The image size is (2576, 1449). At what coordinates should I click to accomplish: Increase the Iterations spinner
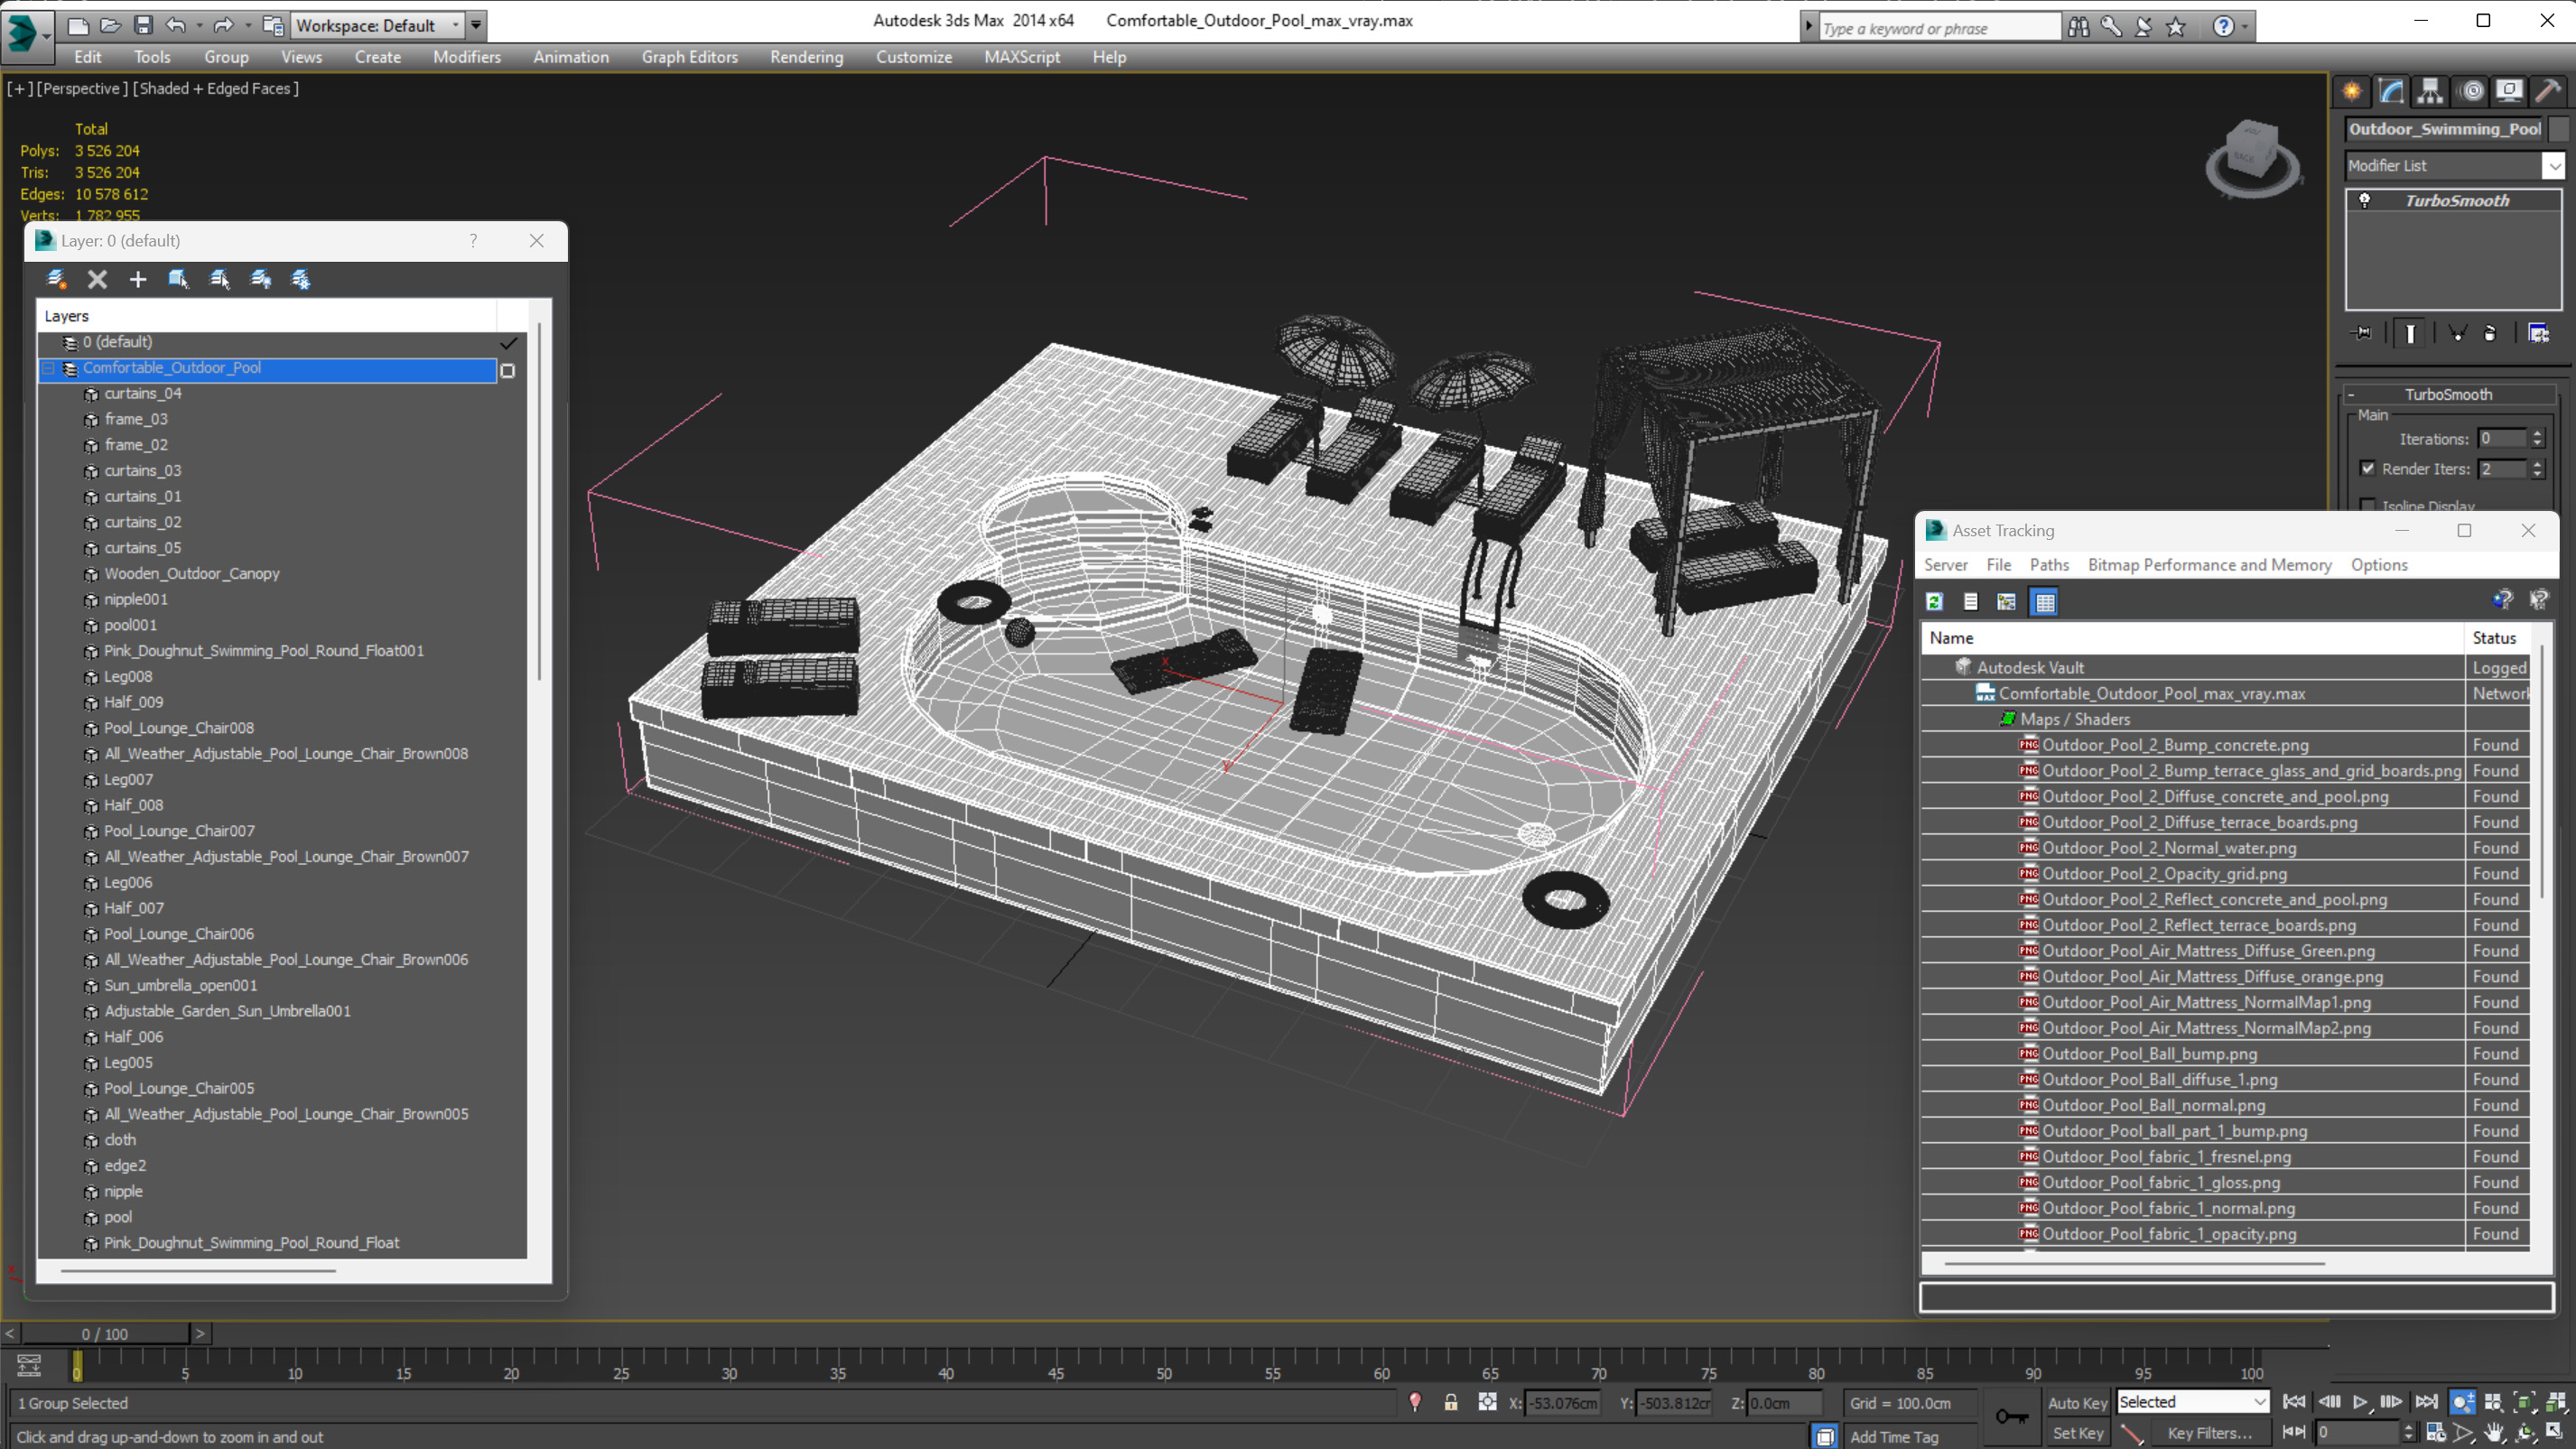pos(2538,434)
